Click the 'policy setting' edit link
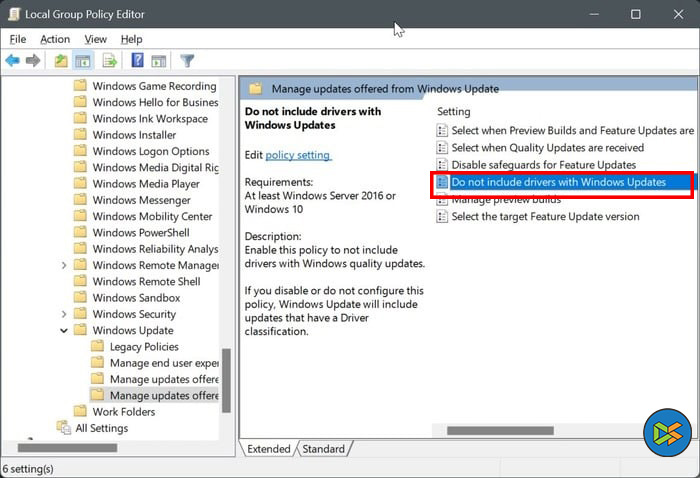Viewport: 700px width, 478px height. tap(298, 155)
